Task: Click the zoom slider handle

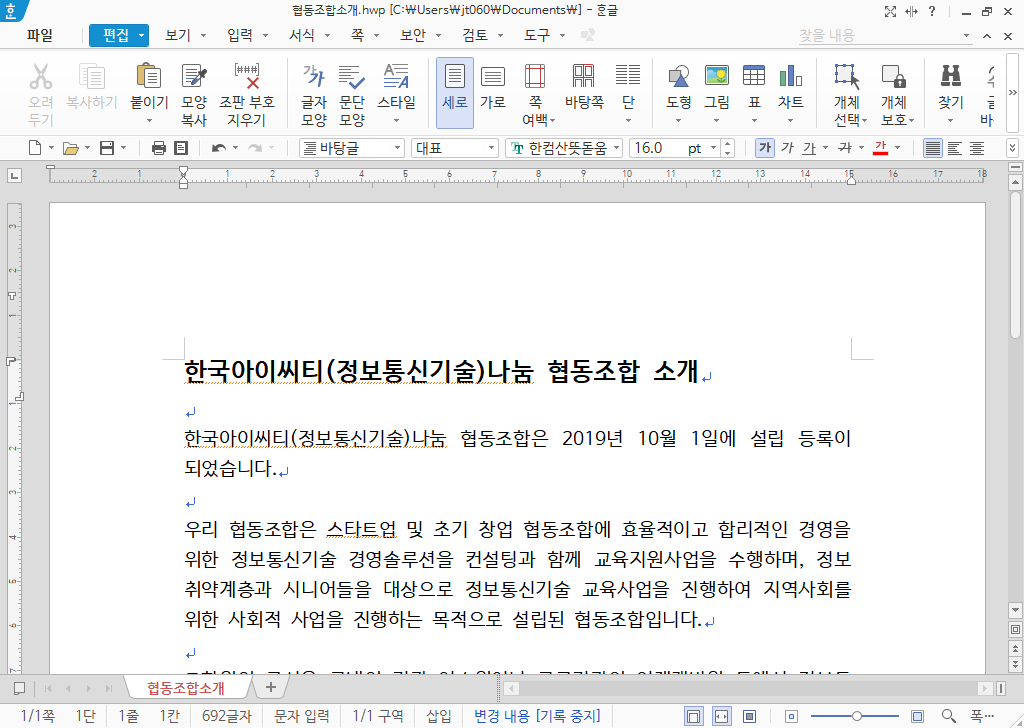Action: coord(856,716)
